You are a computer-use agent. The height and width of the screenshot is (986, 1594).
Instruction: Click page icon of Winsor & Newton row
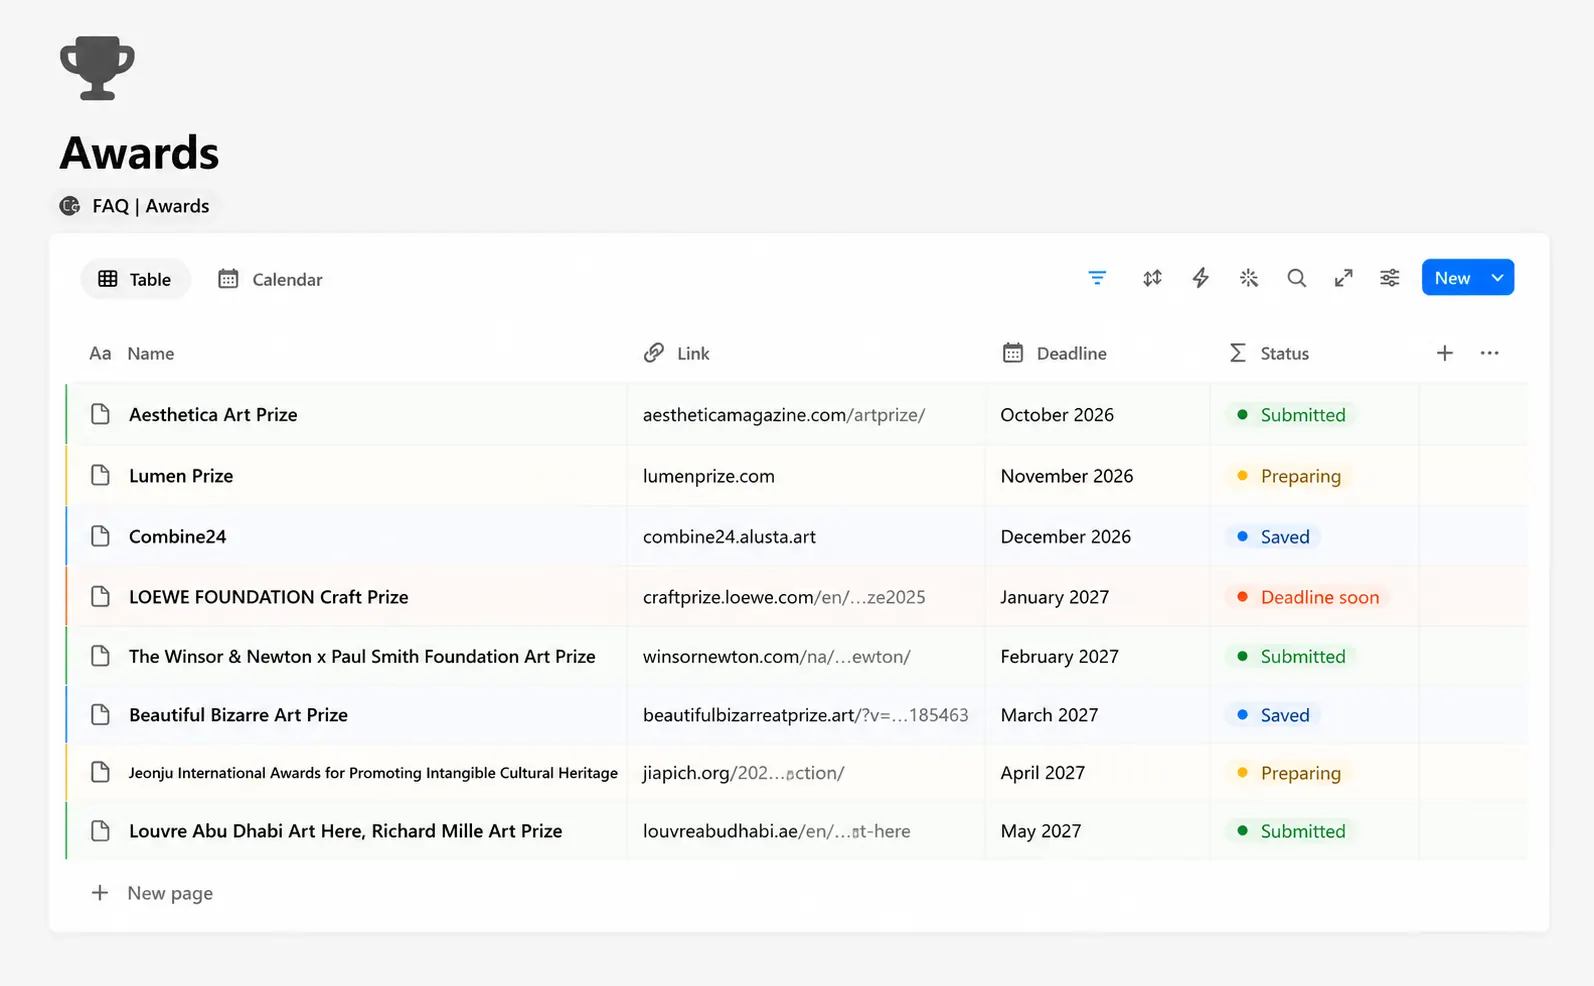click(x=100, y=656)
